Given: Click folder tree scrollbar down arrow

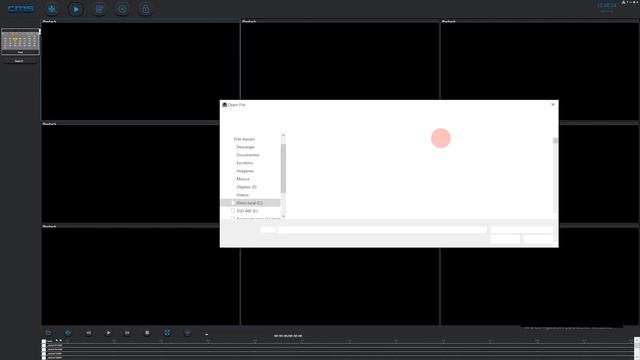Looking at the screenshot, I should tap(283, 216).
